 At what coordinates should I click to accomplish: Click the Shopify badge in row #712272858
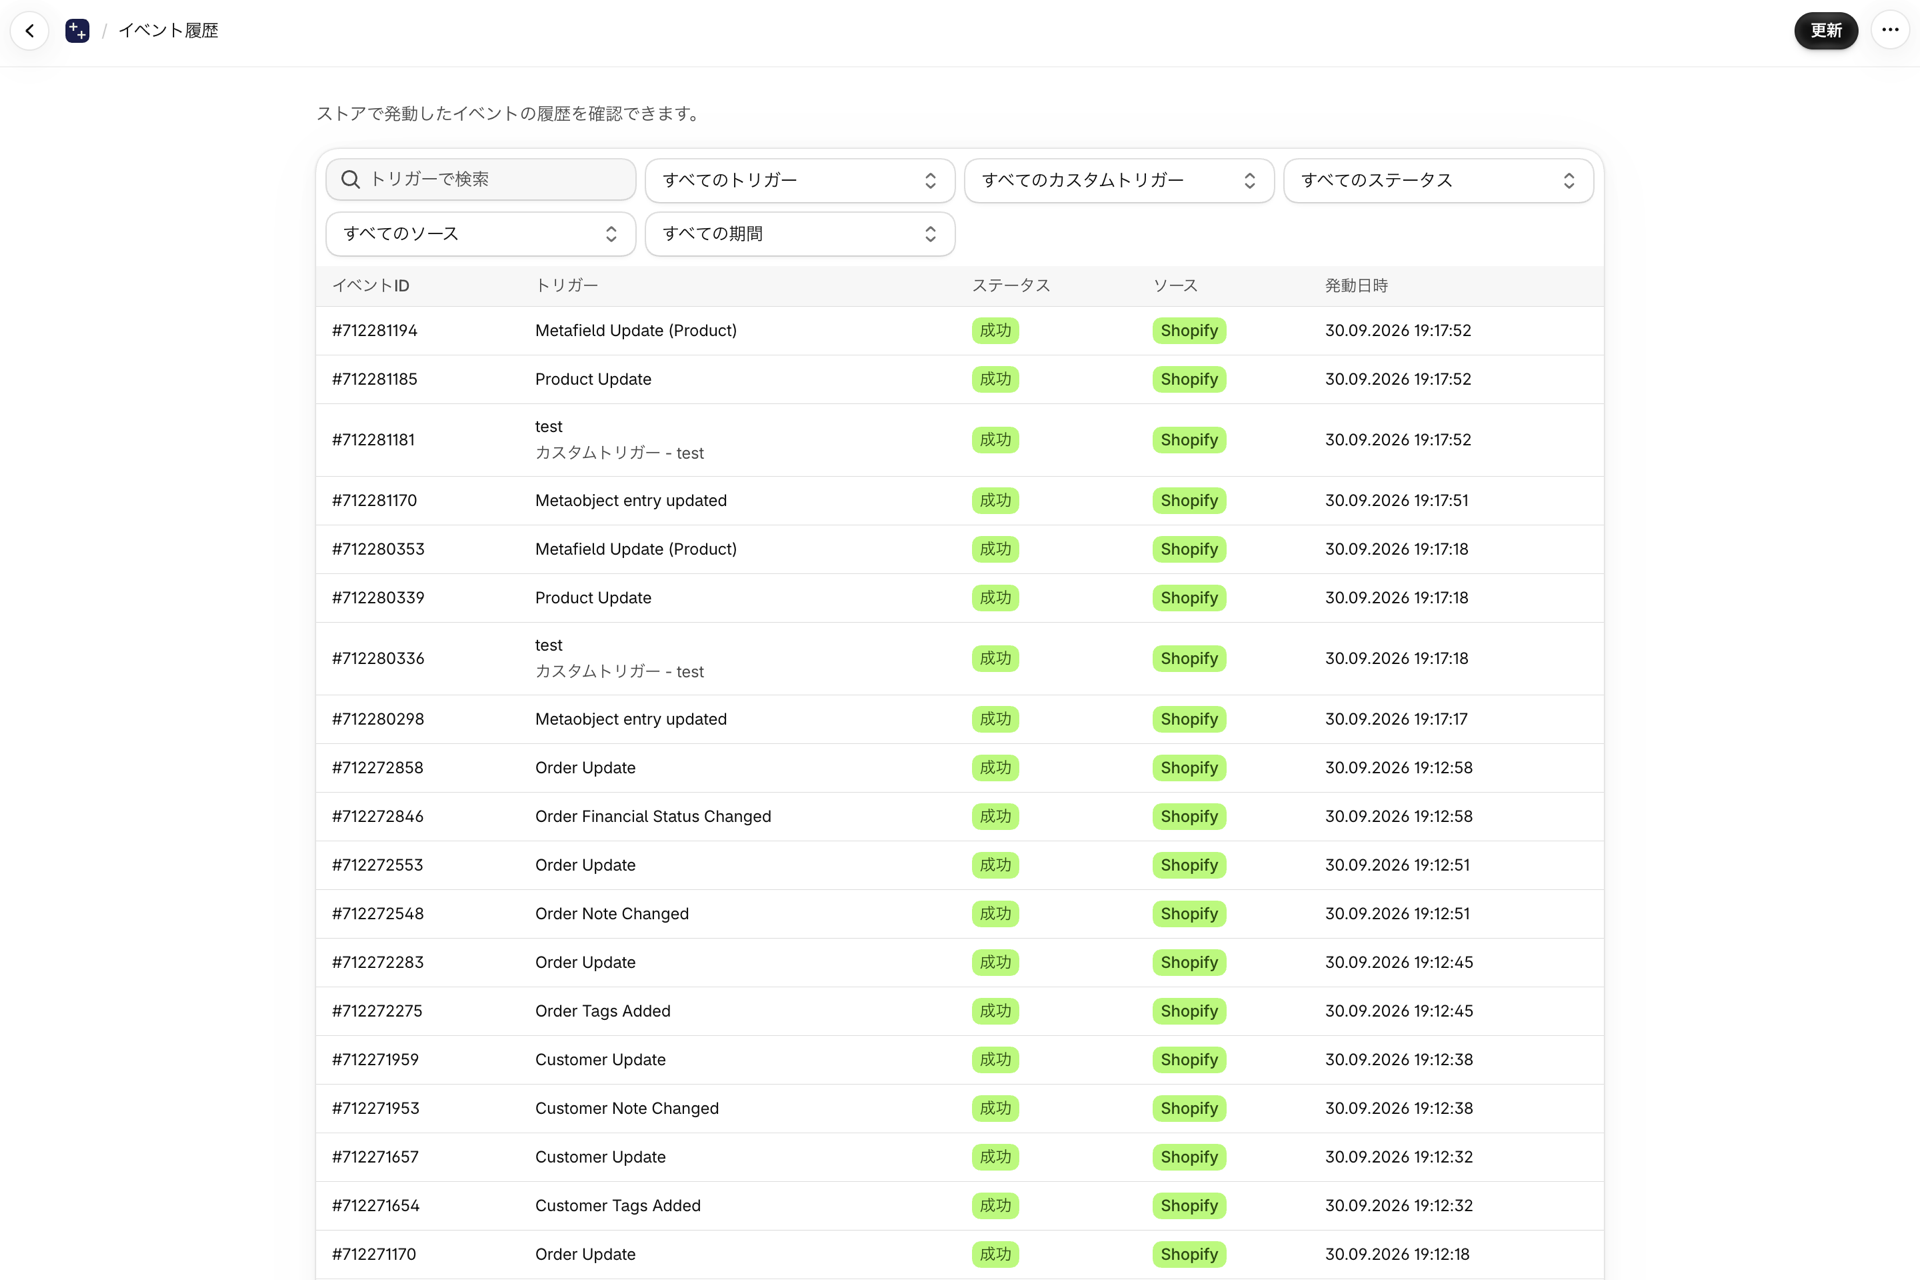1189,768
